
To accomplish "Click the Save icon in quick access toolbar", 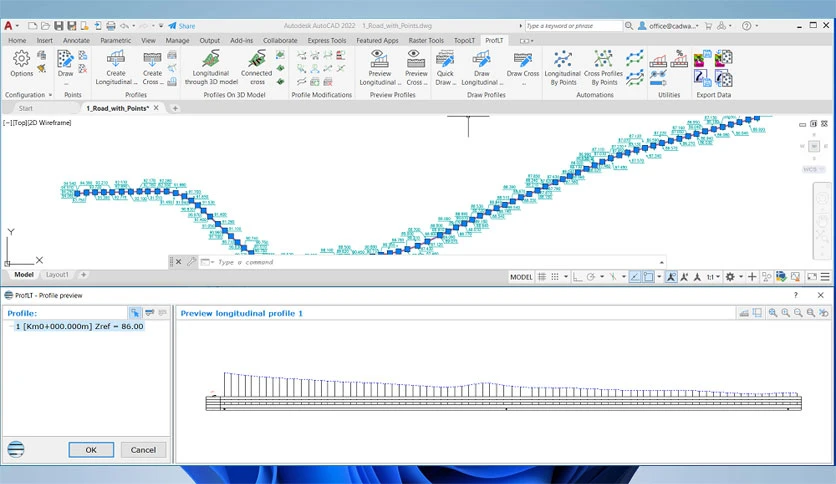I will pos(59,26).
